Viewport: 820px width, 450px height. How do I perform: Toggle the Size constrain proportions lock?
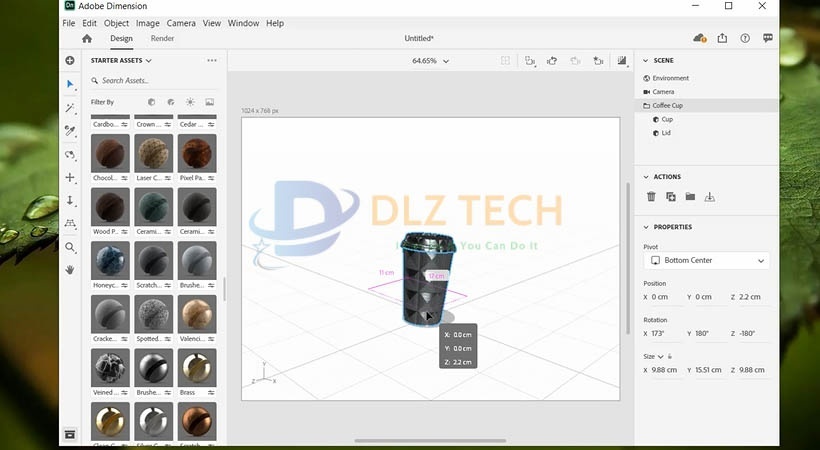670,356
